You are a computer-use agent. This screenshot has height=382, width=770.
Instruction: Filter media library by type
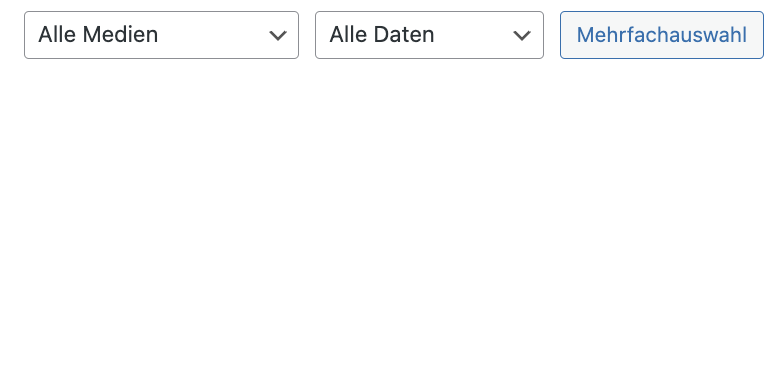tap(161, 35)
